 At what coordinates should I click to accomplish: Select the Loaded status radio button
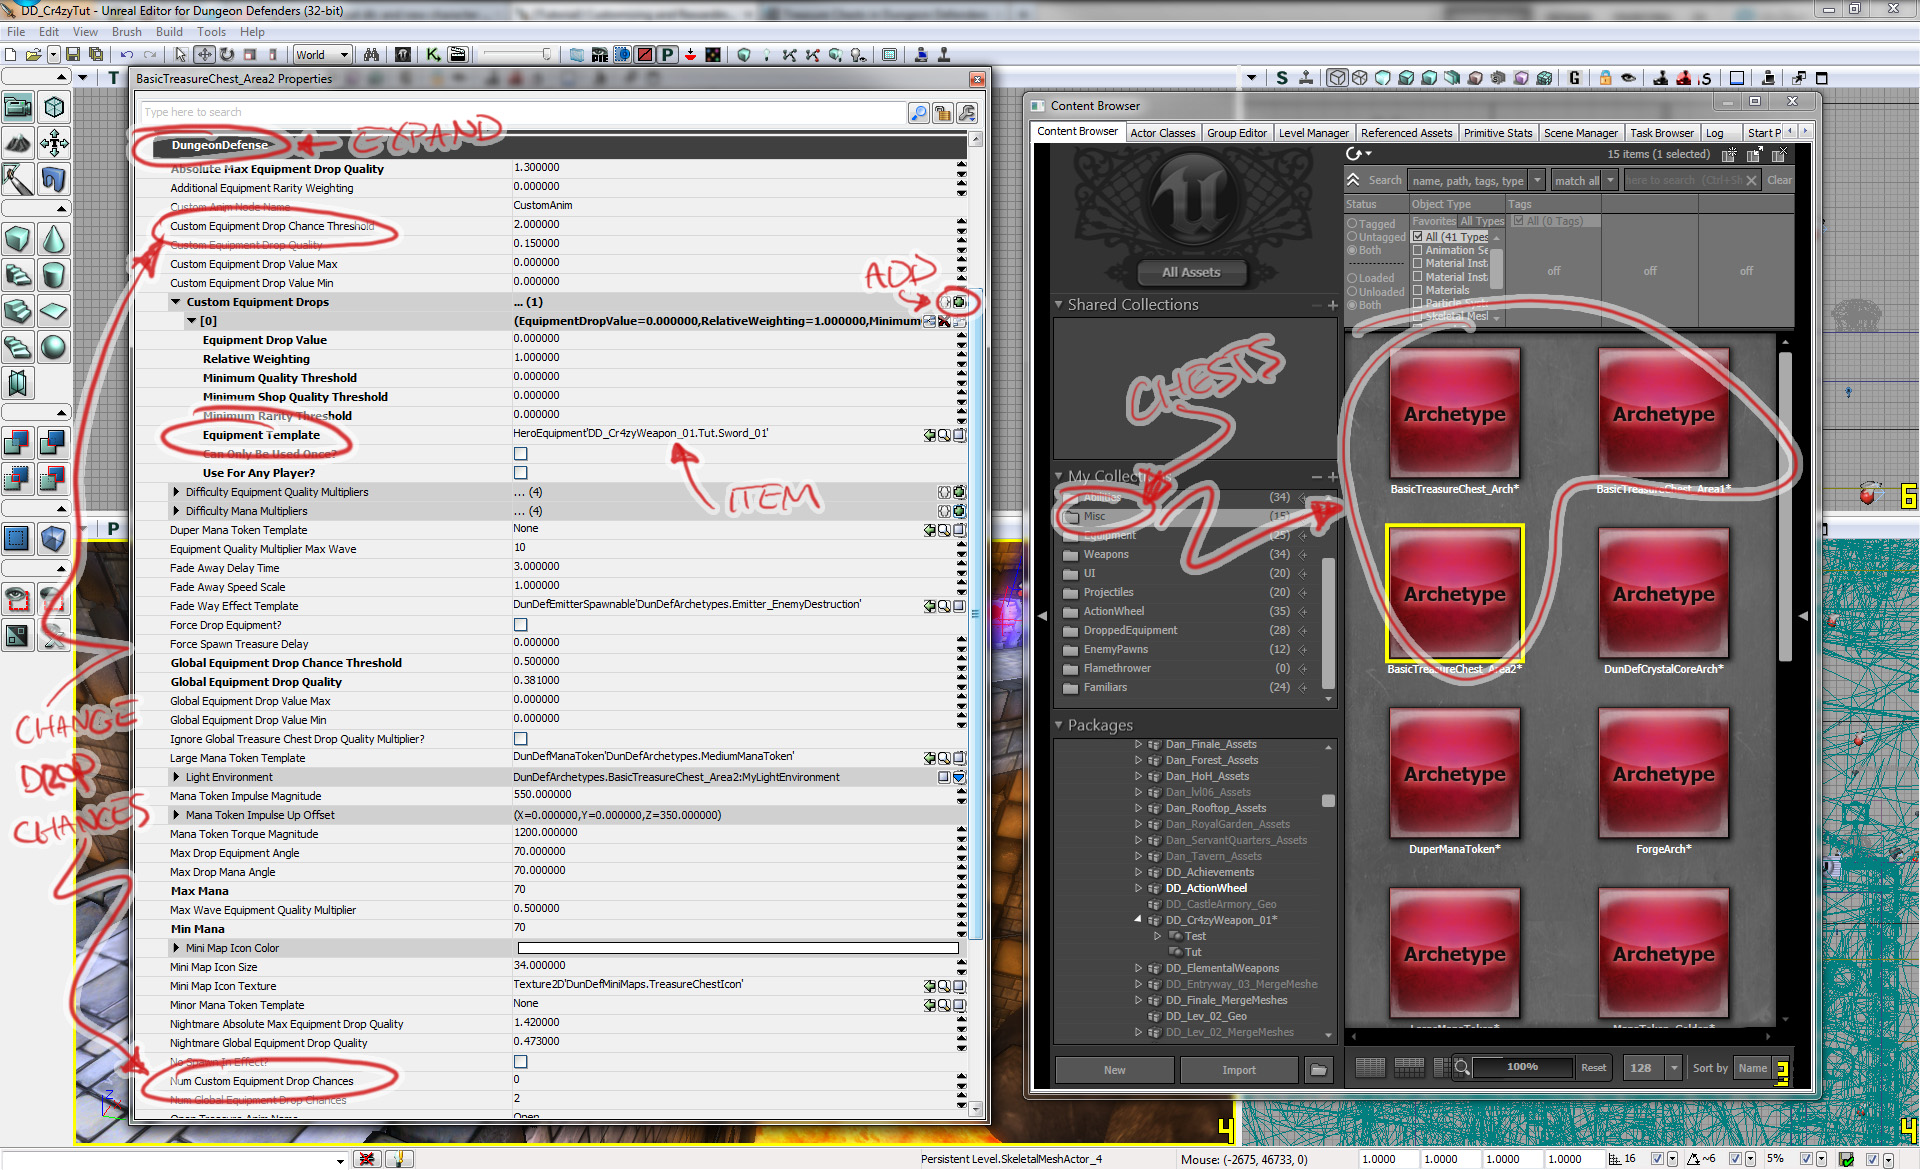click(1352, 278)
